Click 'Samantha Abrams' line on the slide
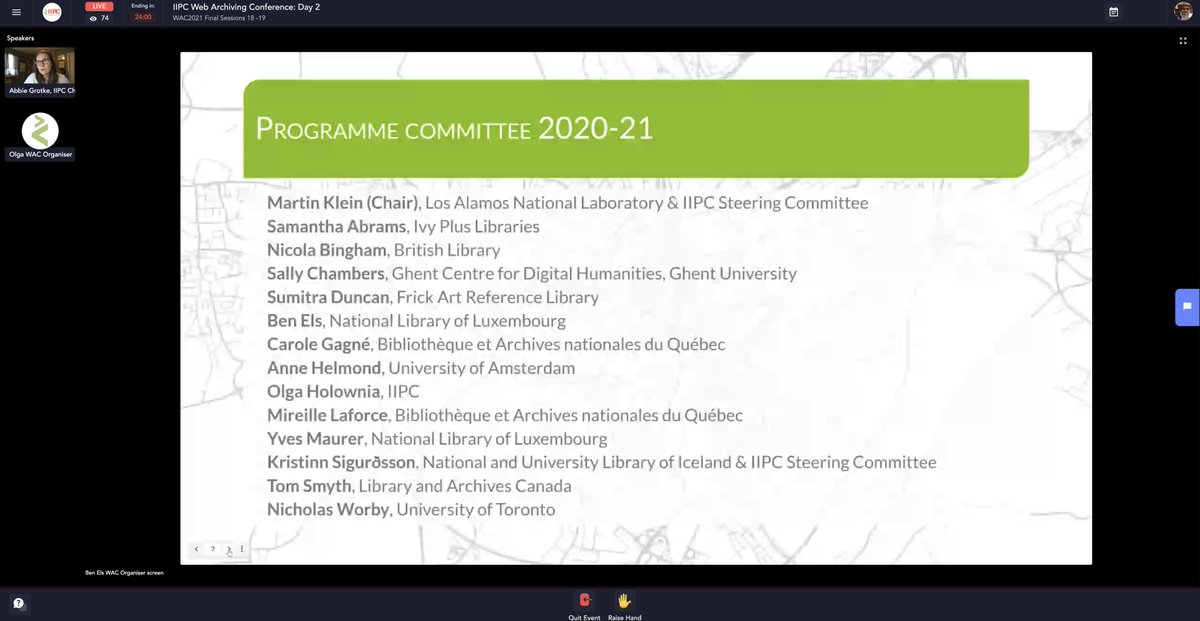This screenshot has height=621, width=1200. click(x=403, y=227)
